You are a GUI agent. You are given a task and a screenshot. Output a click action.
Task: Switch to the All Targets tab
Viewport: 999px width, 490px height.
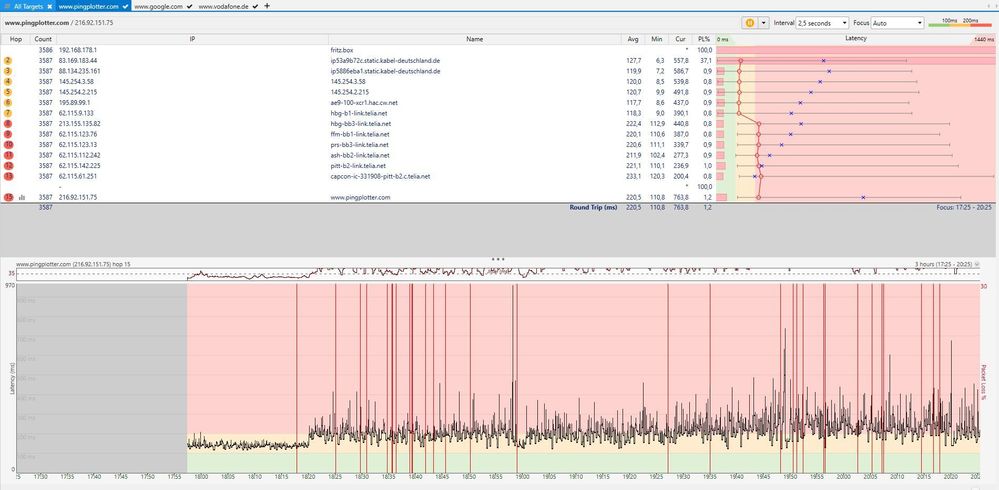coord(27,6)
